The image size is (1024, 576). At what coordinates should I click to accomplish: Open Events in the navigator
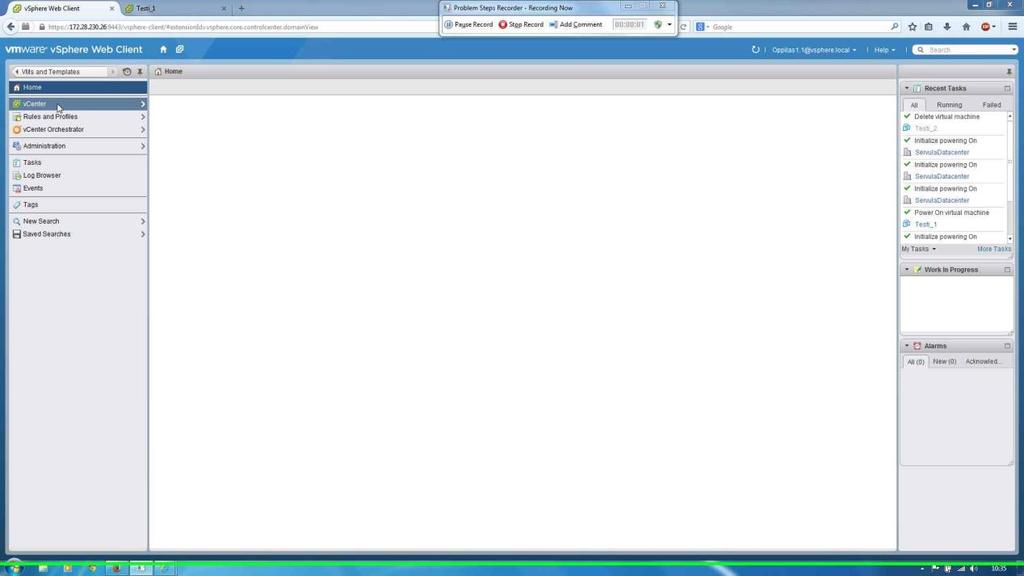pos(78,188)
